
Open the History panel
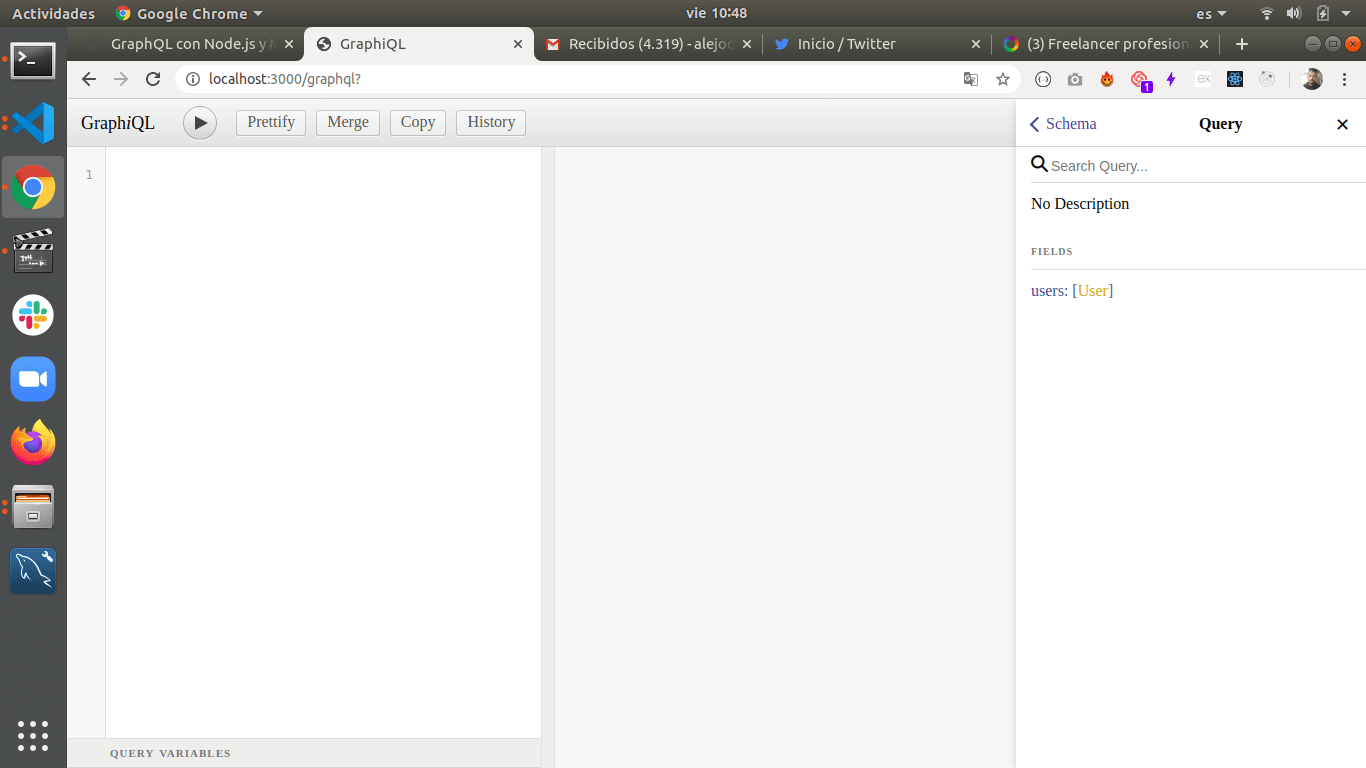pyautogui.click(x=491, y=122)
